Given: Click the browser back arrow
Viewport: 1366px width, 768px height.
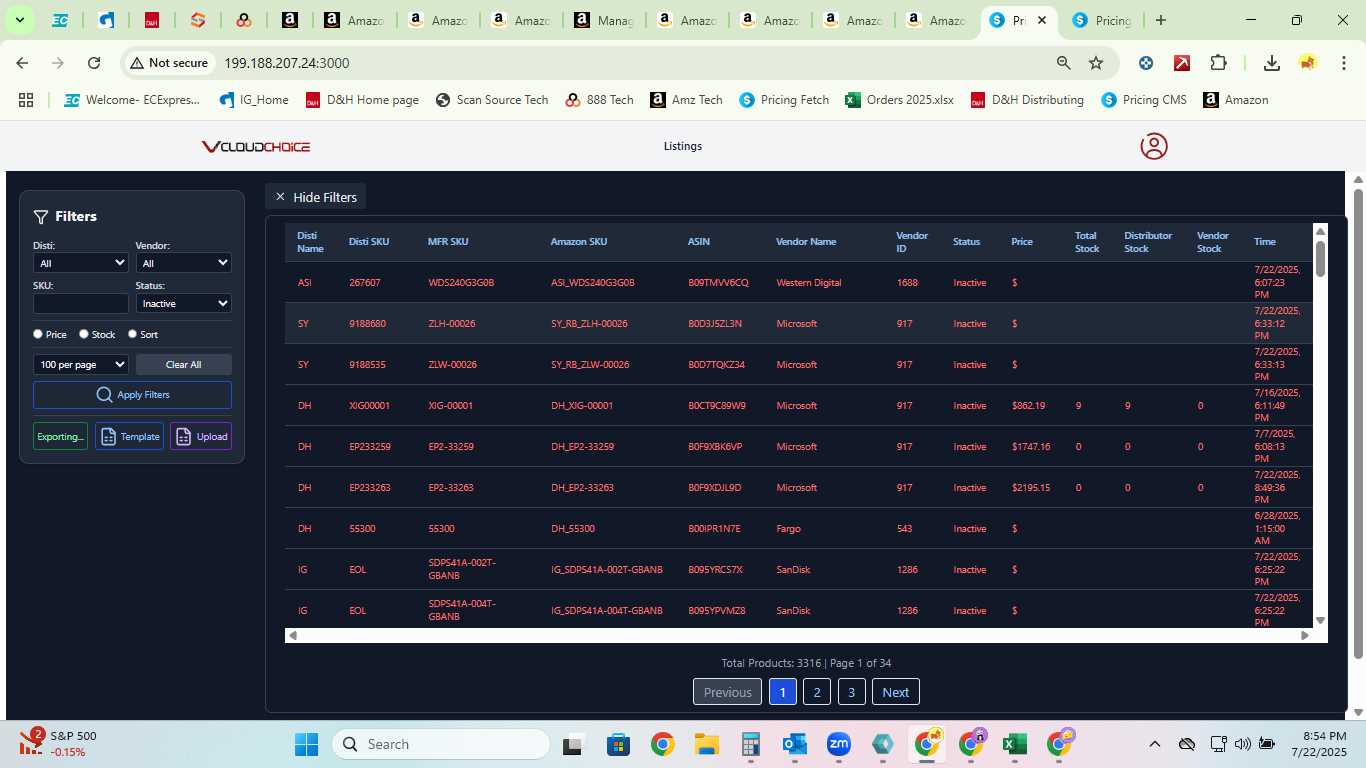Looking at the screenshot, I should coord(22,63).
